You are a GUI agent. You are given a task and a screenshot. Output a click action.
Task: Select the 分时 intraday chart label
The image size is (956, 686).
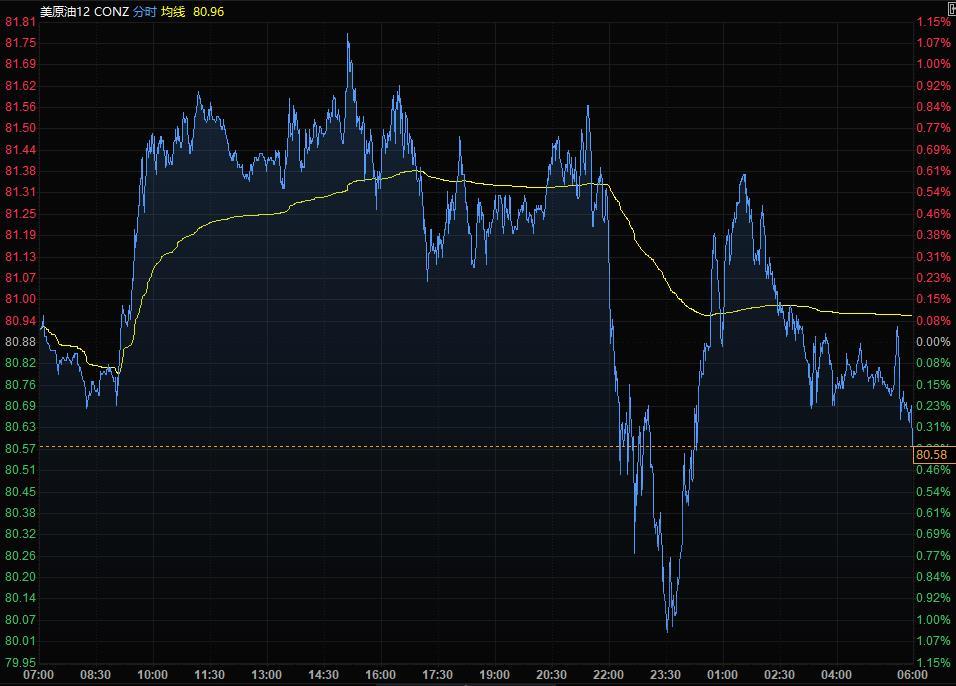click(145, 11)
